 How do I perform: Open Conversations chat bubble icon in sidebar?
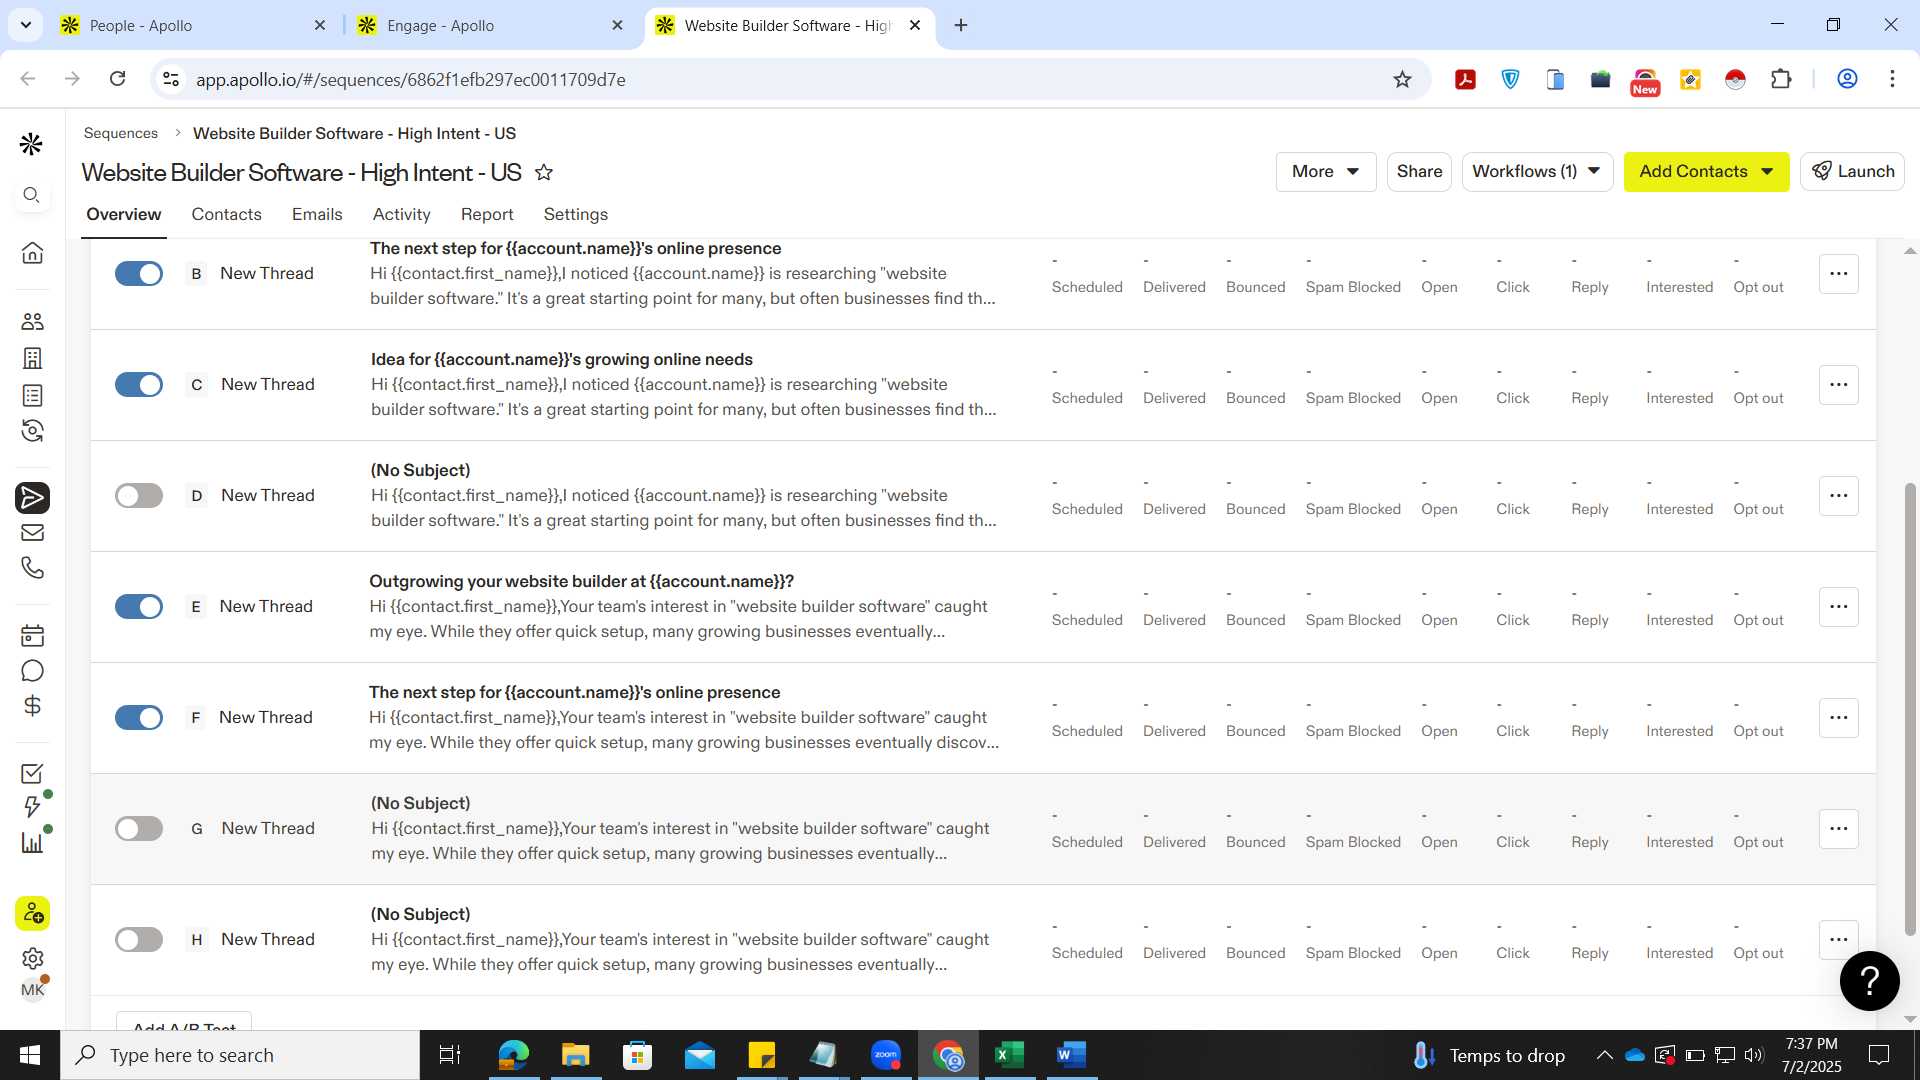pyautogui.click(x=32, y=671)
